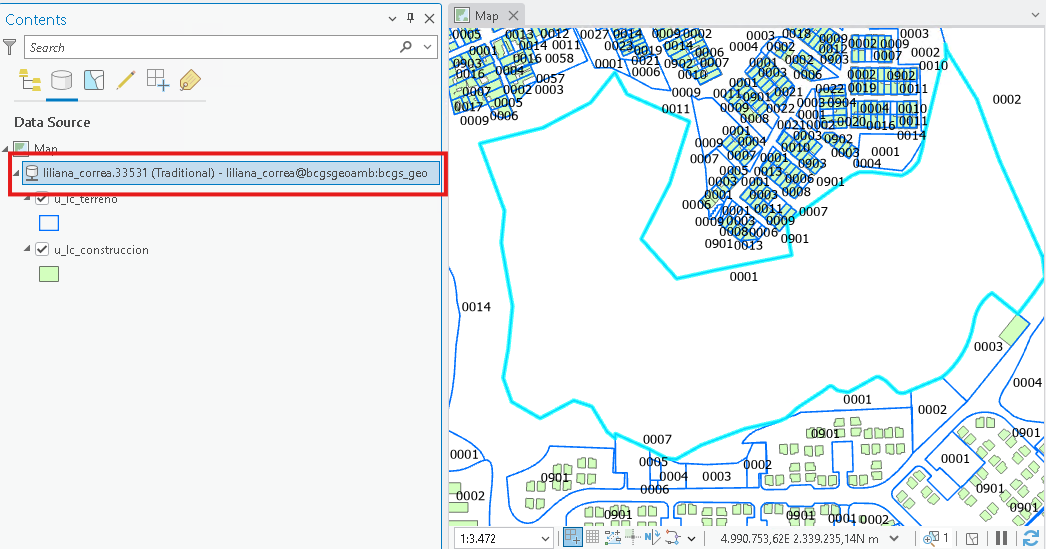Click the dynamic constraints path icon

[672, 537]
